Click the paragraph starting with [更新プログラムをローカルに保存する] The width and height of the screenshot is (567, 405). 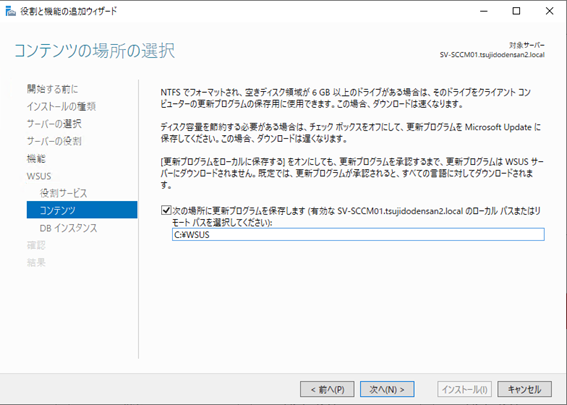352,173
